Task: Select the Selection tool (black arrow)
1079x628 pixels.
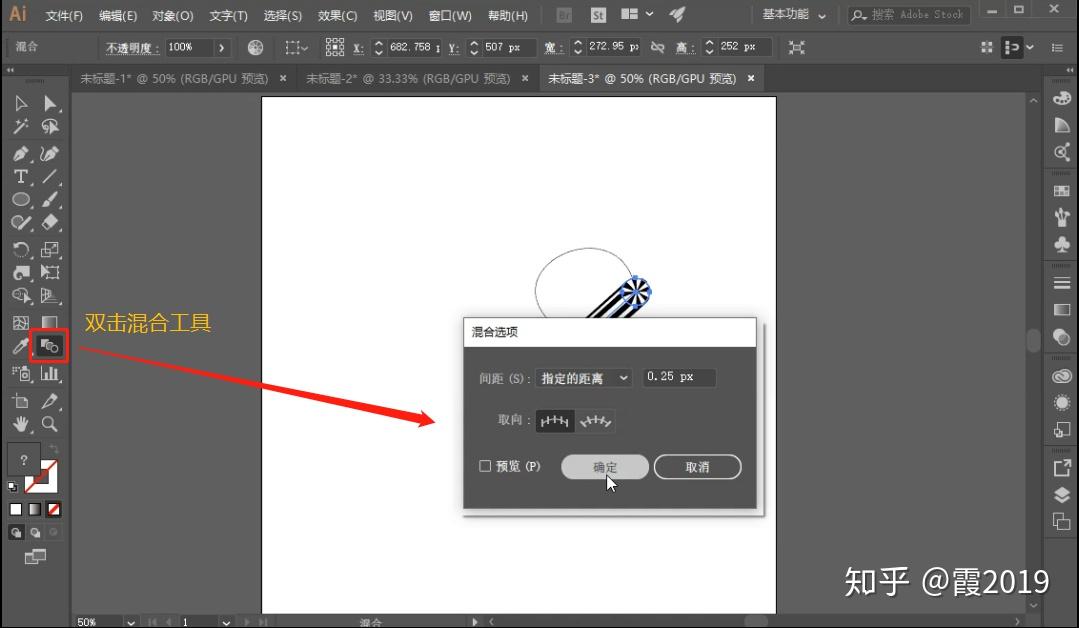Action: point(21,103)
